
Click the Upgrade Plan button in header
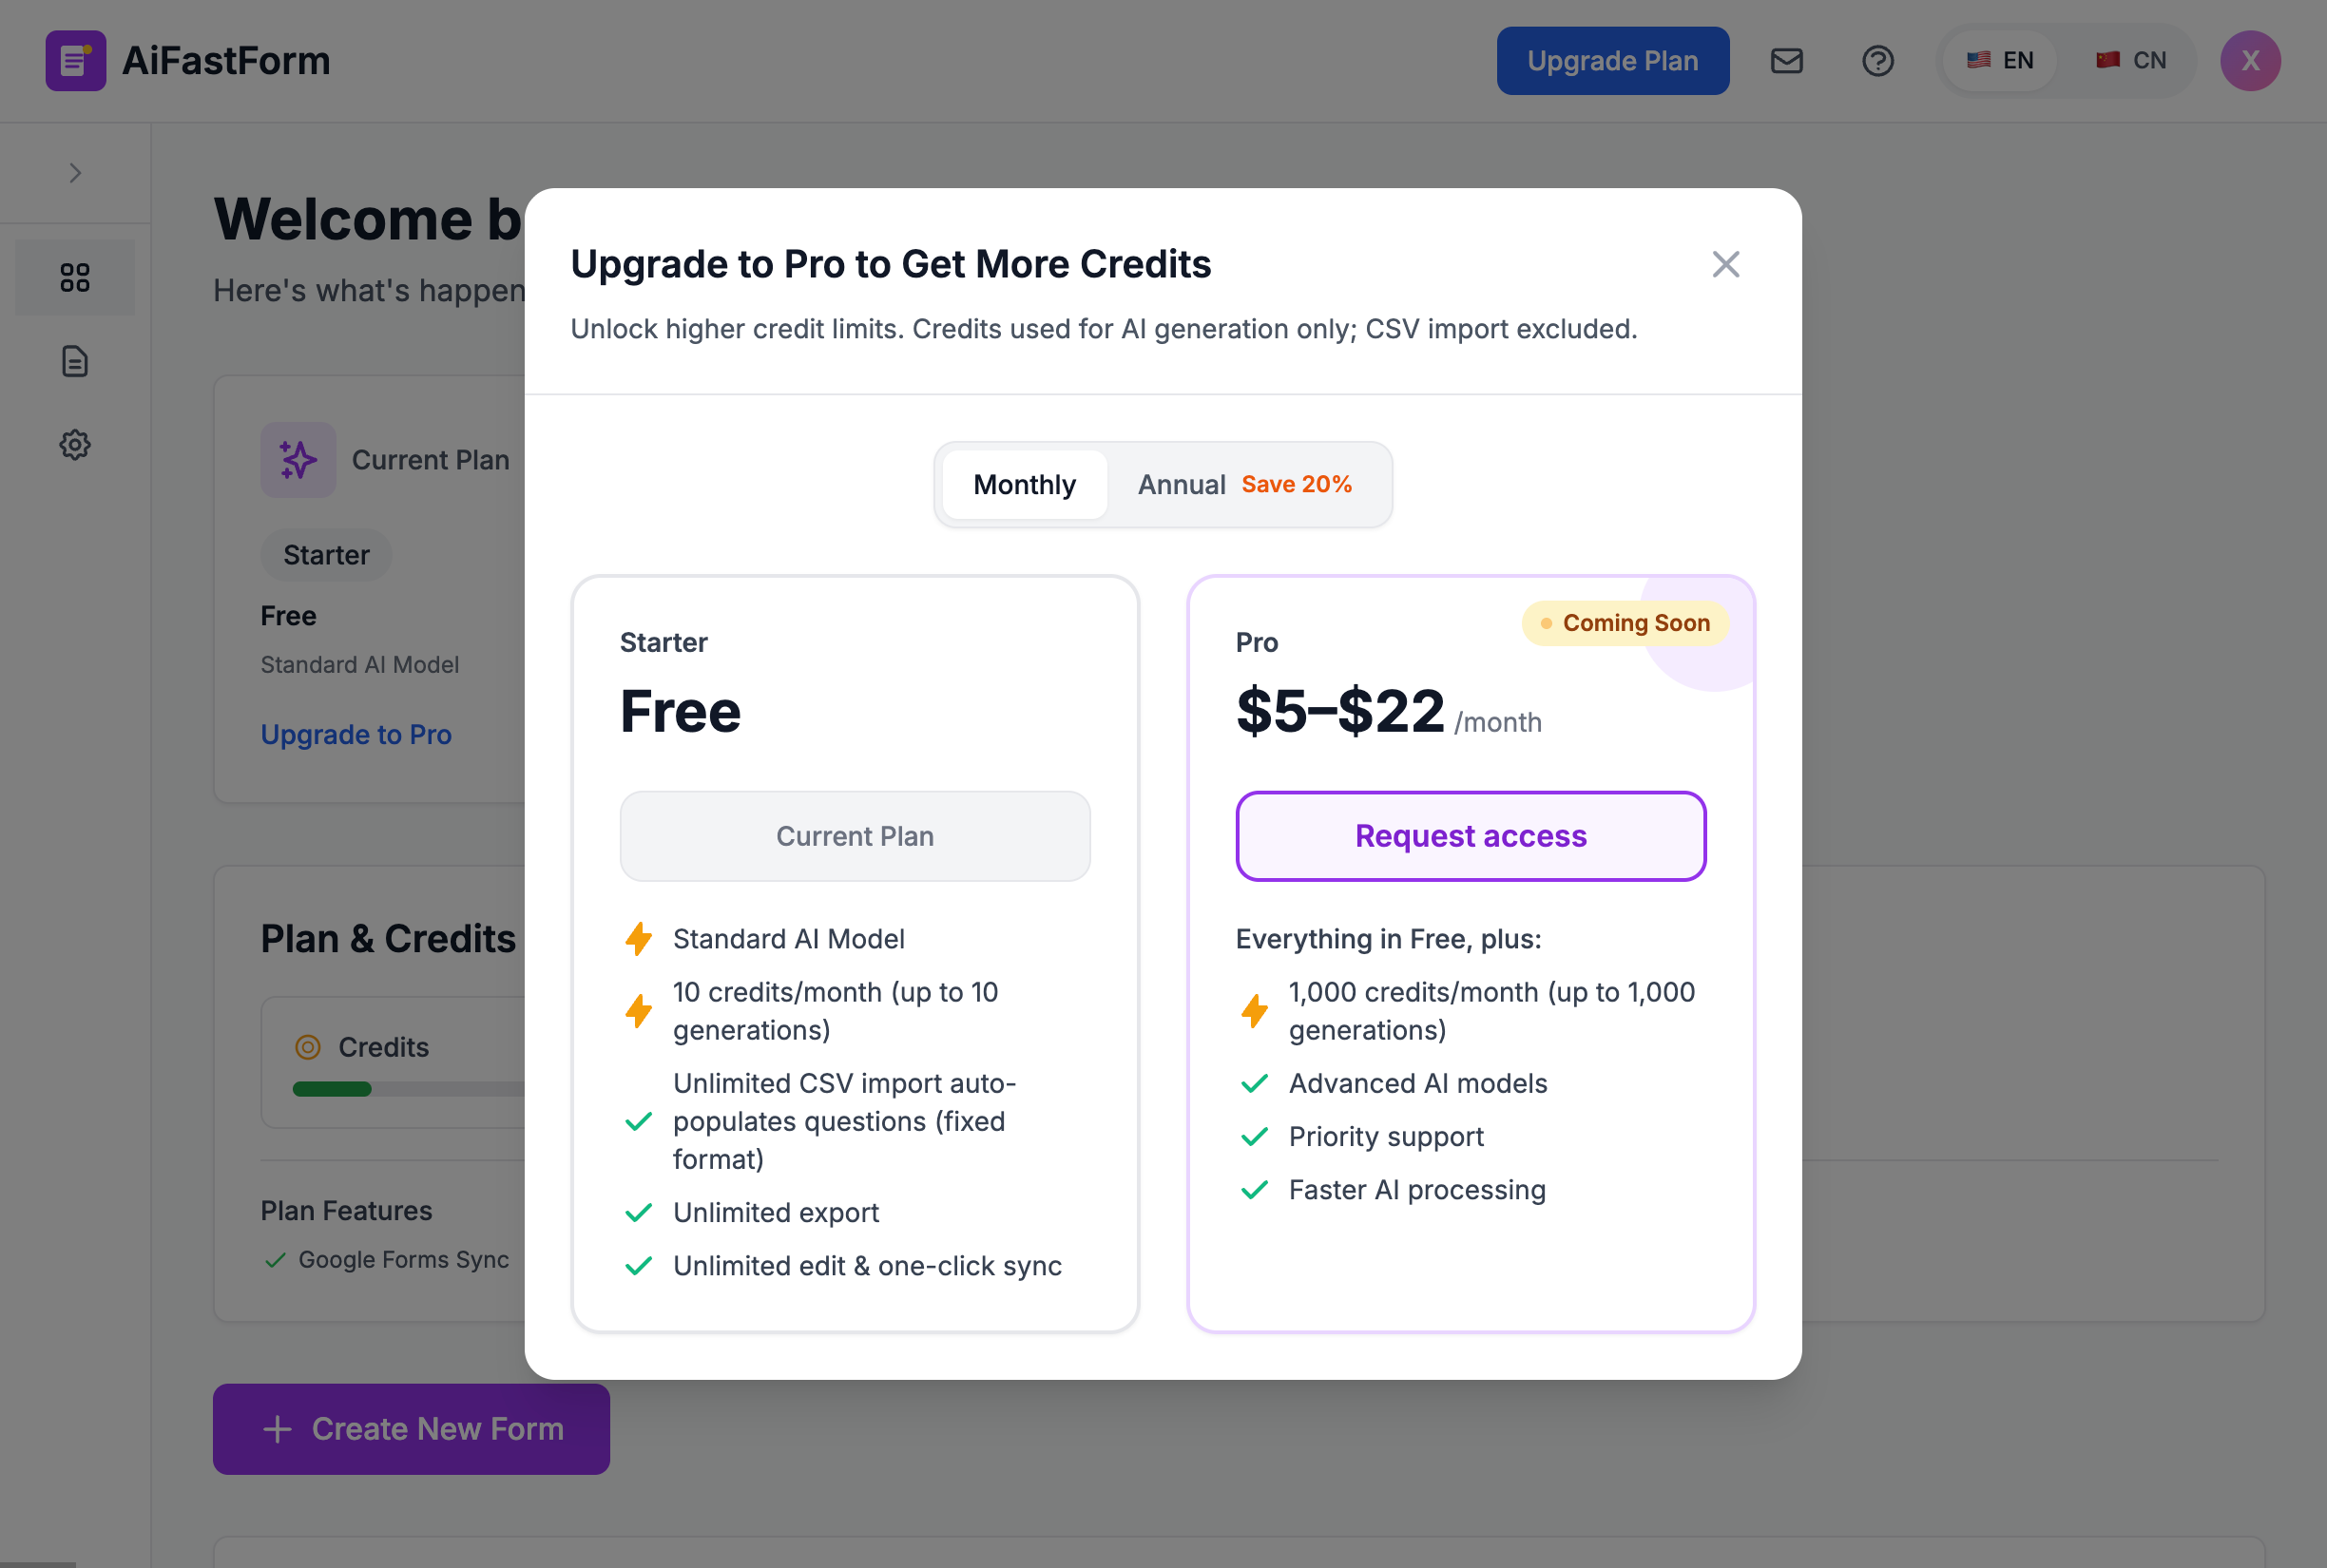tap(1612, 61)
